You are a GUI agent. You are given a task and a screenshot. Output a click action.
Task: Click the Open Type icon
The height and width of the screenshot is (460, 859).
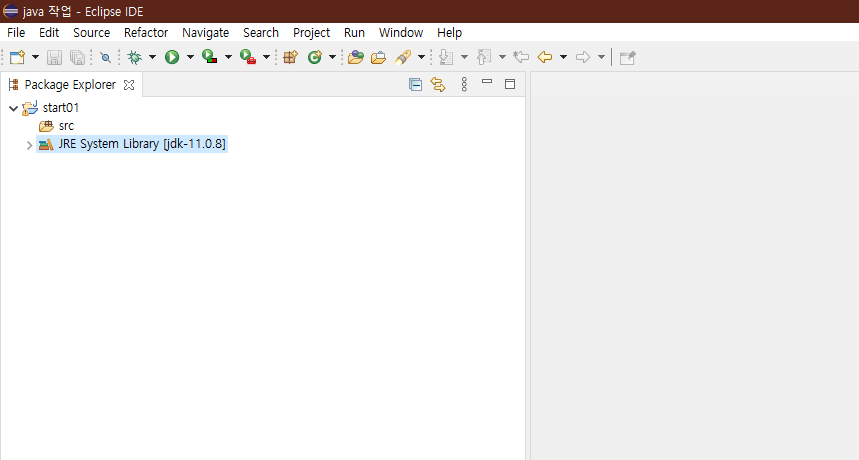coord(356,57)
